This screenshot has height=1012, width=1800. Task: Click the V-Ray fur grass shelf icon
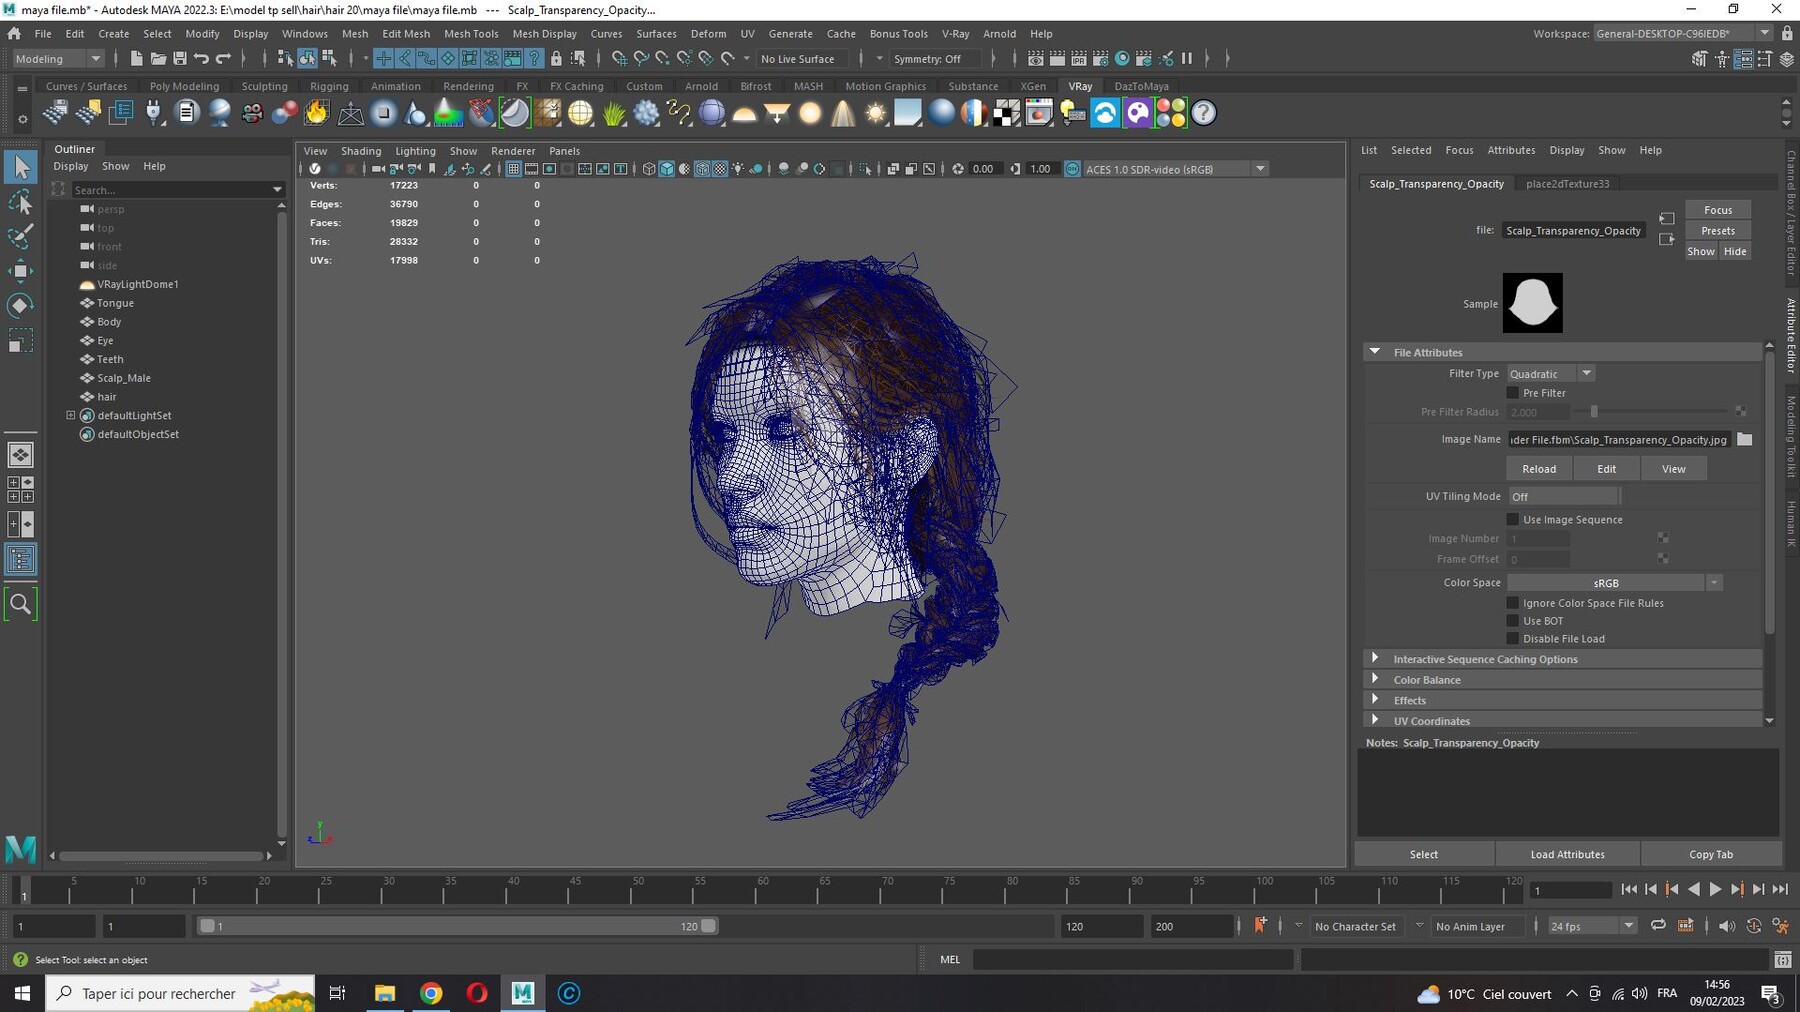coord(613,113)
